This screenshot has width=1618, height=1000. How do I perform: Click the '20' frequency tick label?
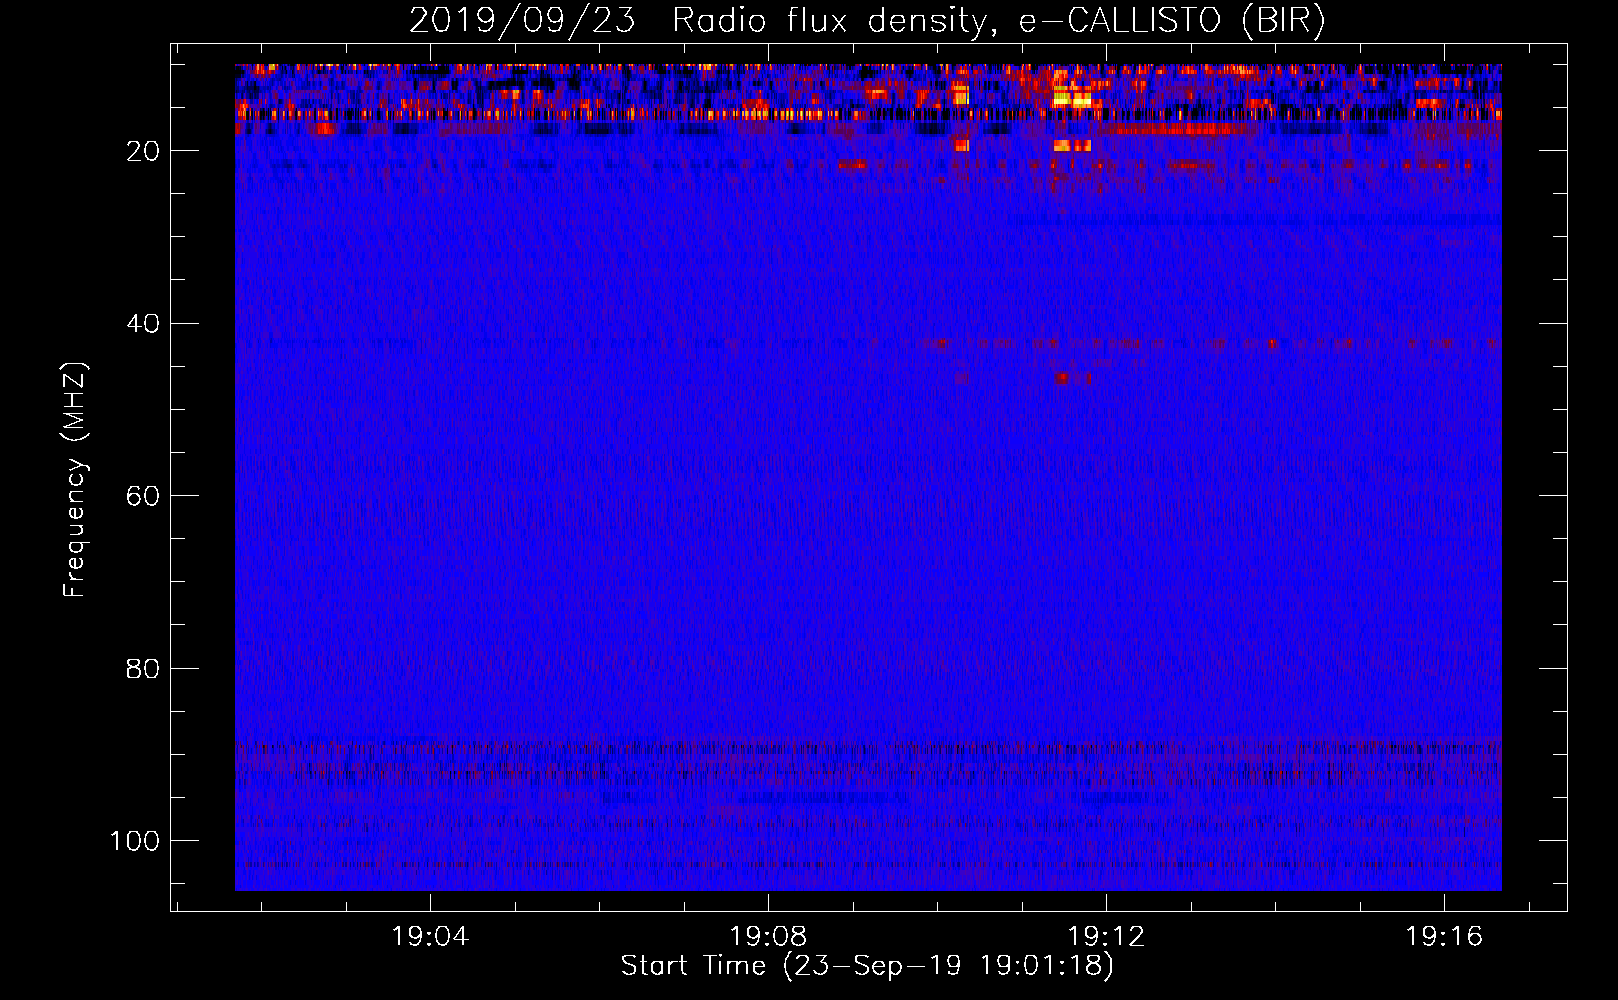[143, 151]
